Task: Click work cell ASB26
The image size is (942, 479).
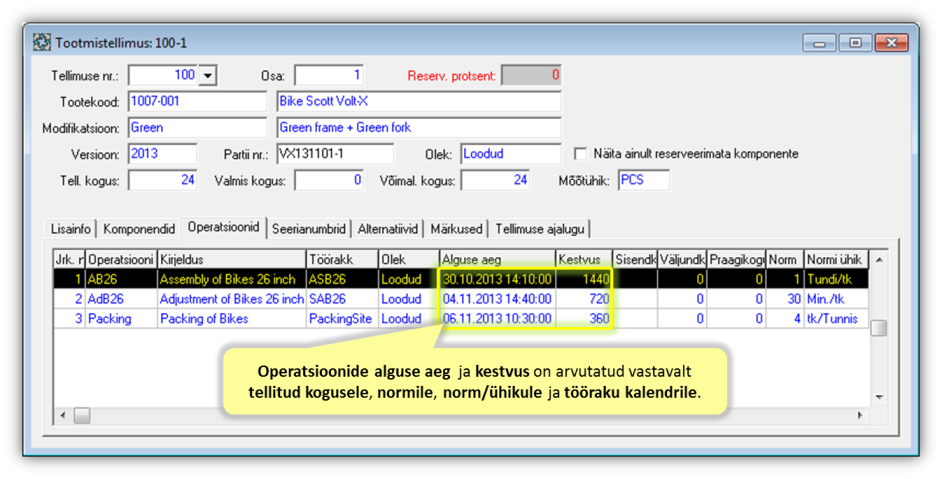Action: tap(327, 279)
